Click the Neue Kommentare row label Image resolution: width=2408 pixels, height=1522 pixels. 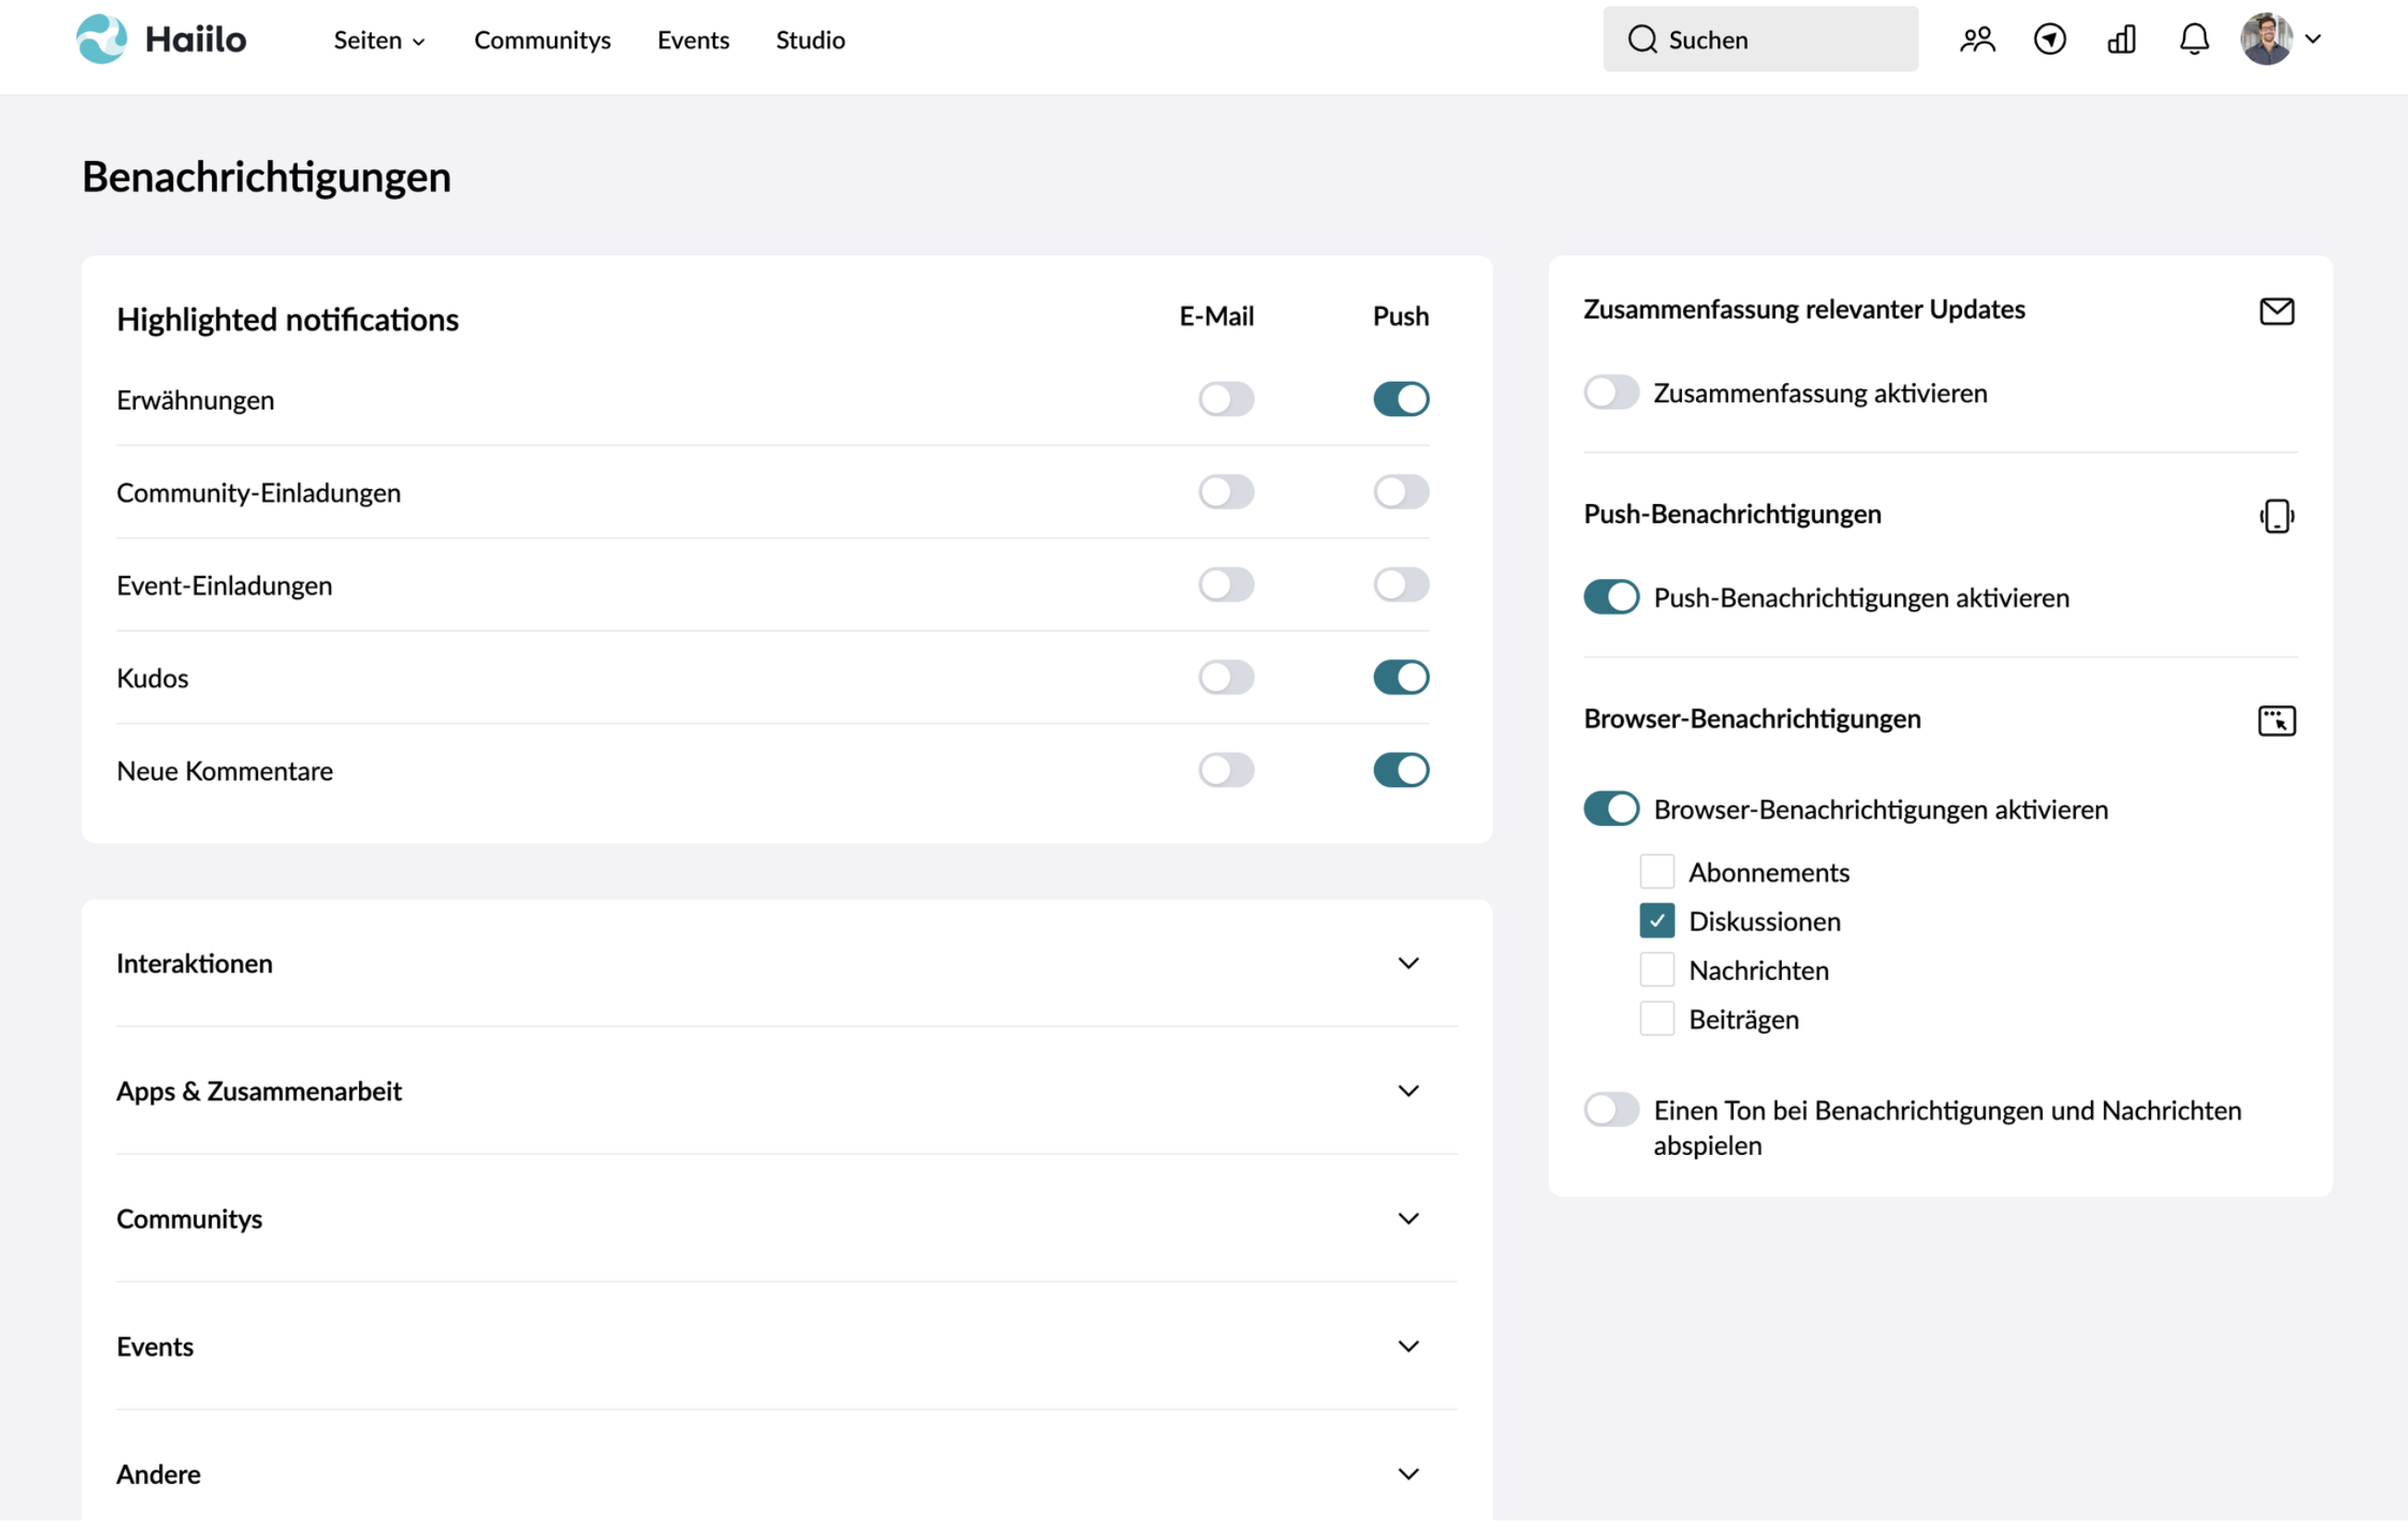(x=224, y=771)
